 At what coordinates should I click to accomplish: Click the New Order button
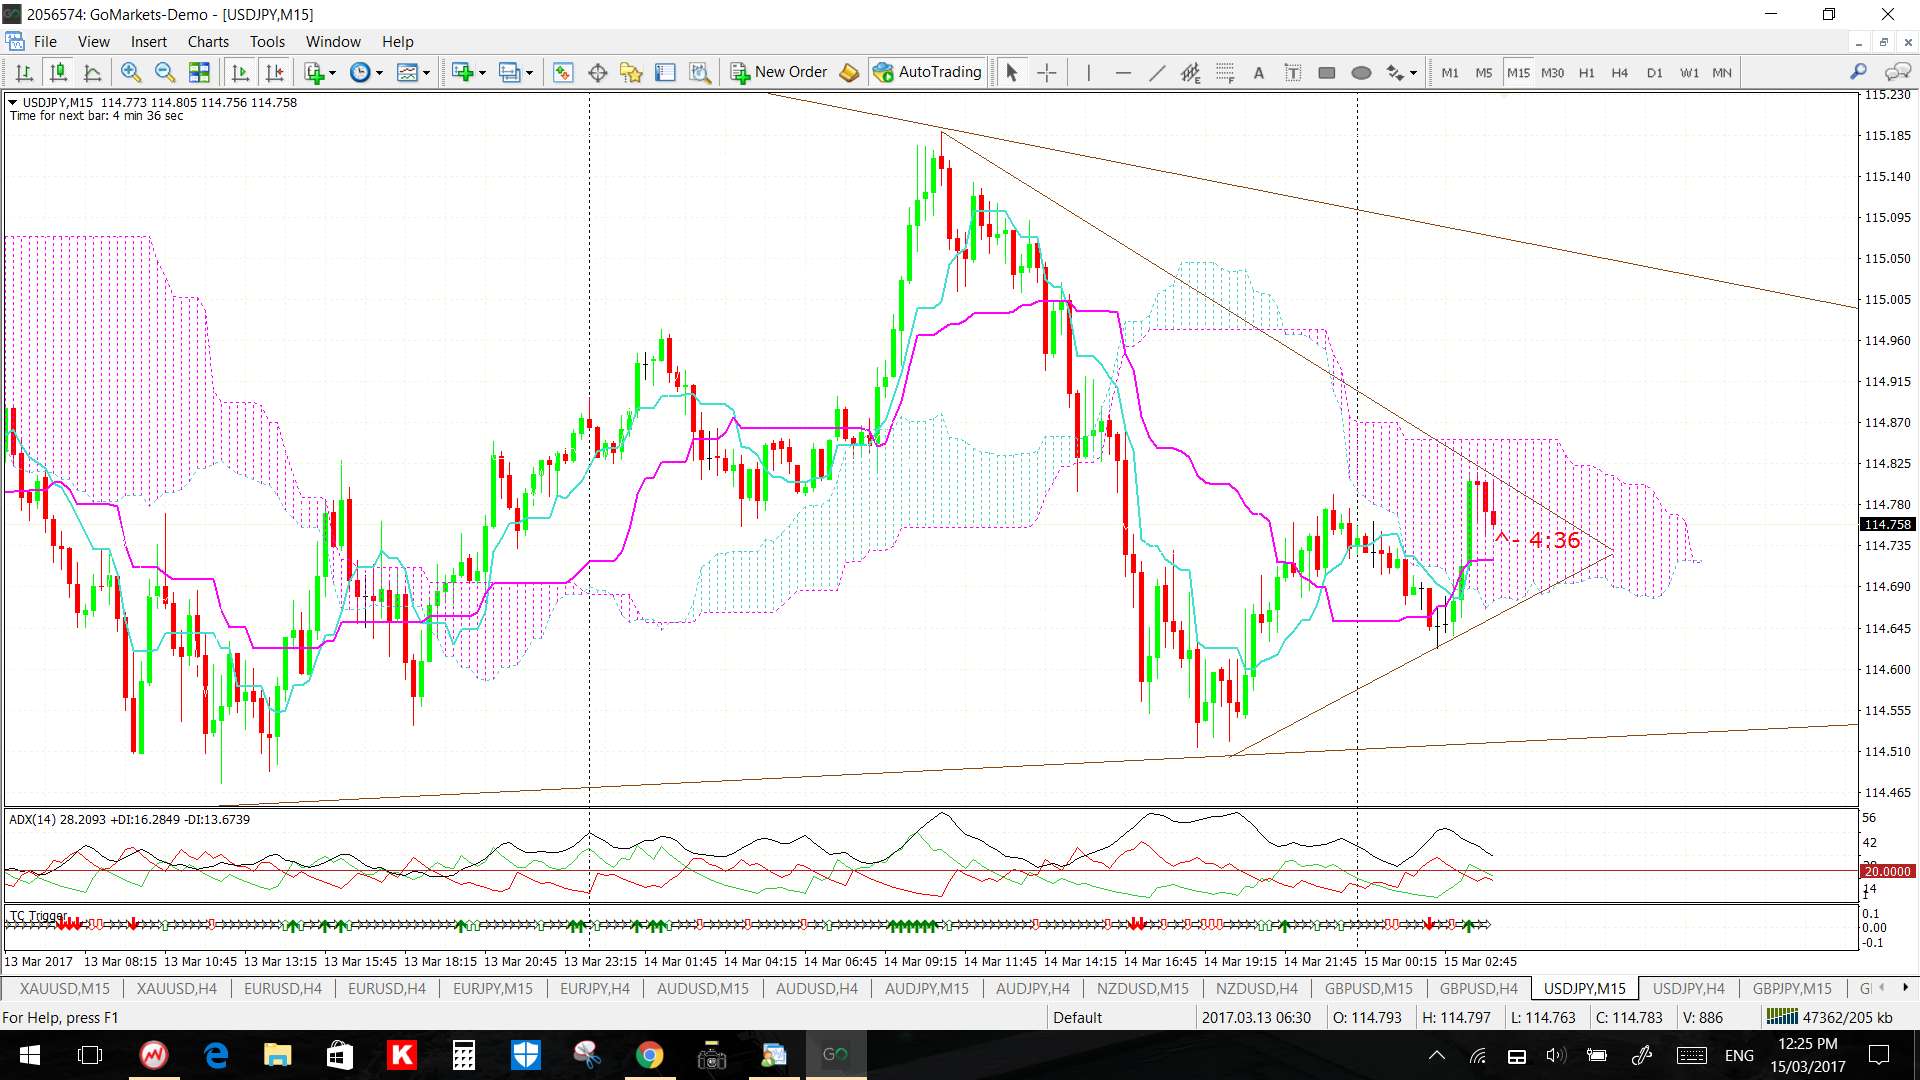click(x=780, y=72)
